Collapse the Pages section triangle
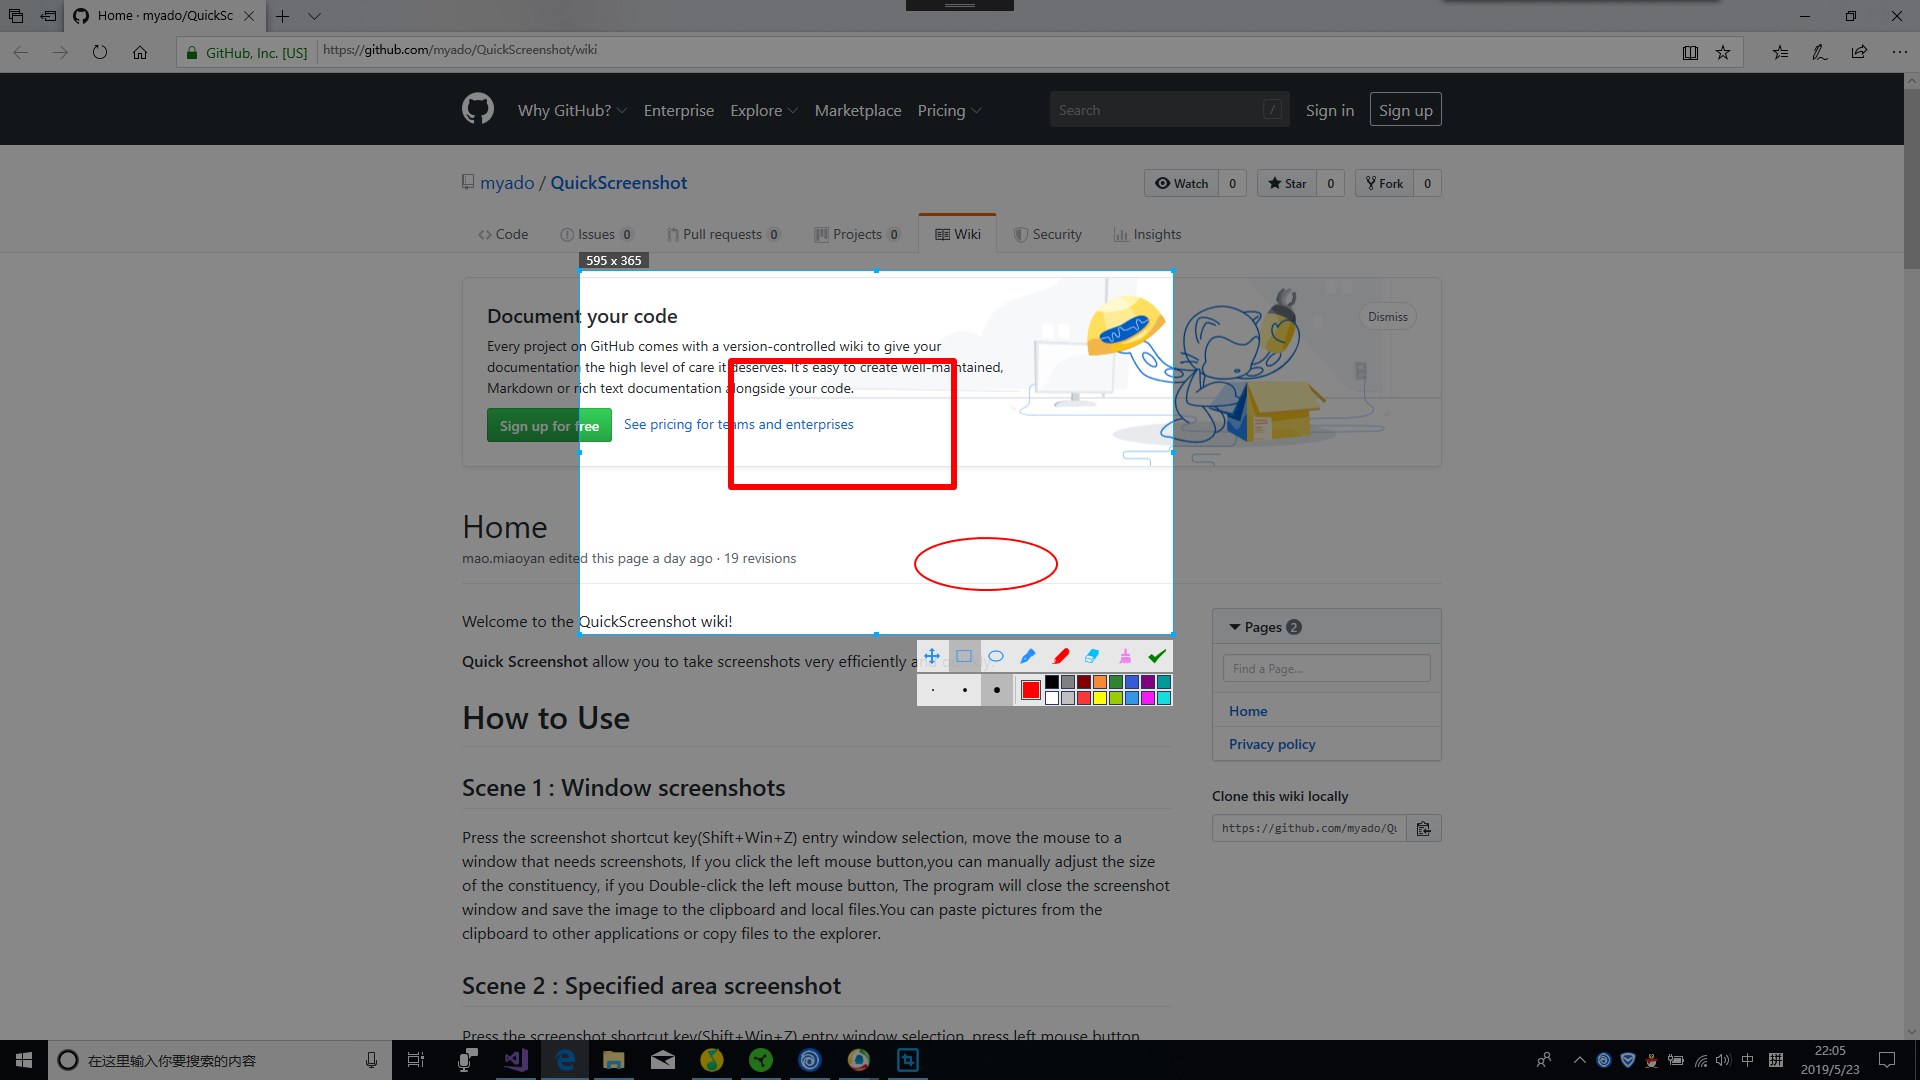 [x=1235, y=627]
